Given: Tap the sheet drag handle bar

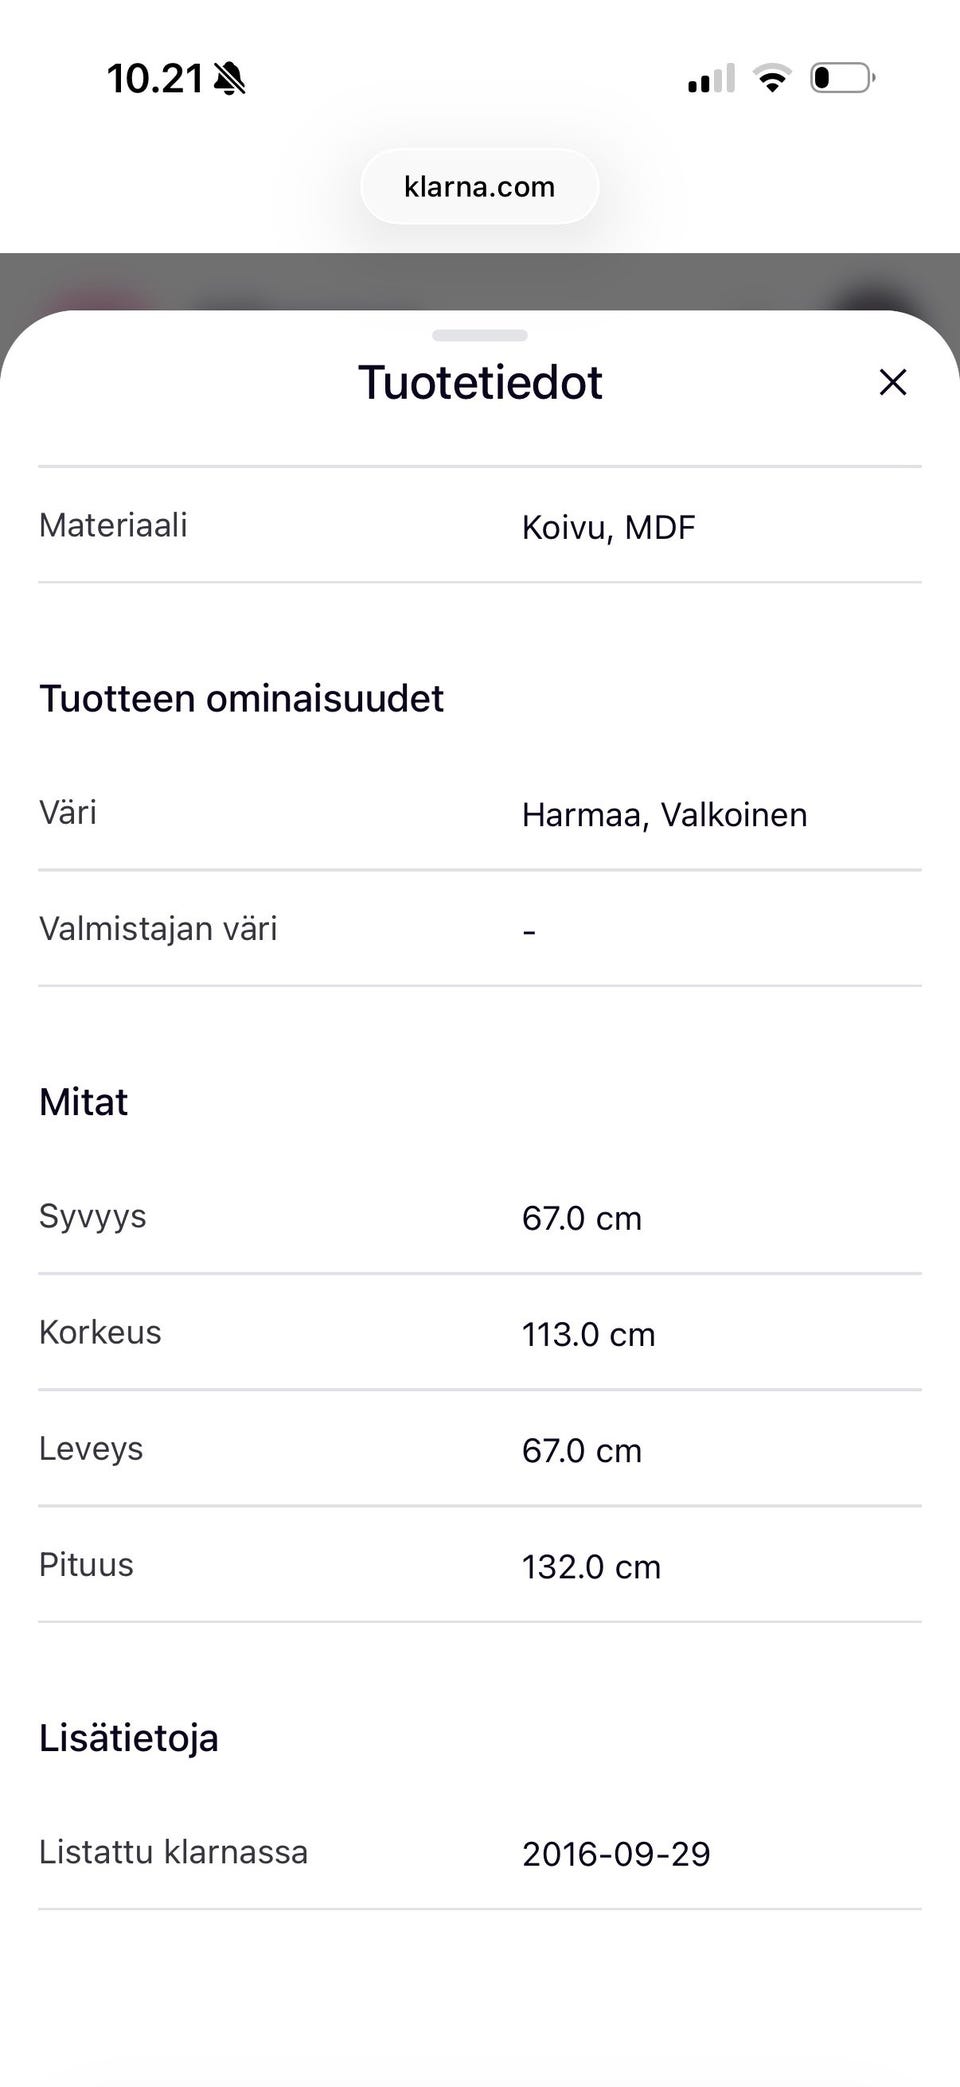Looking at the screenshot, I should click(x=480, y=335).
